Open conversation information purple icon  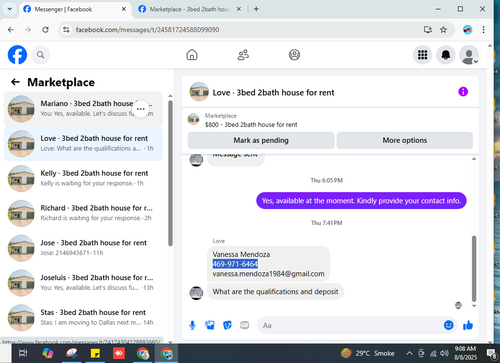pos(463,92)
